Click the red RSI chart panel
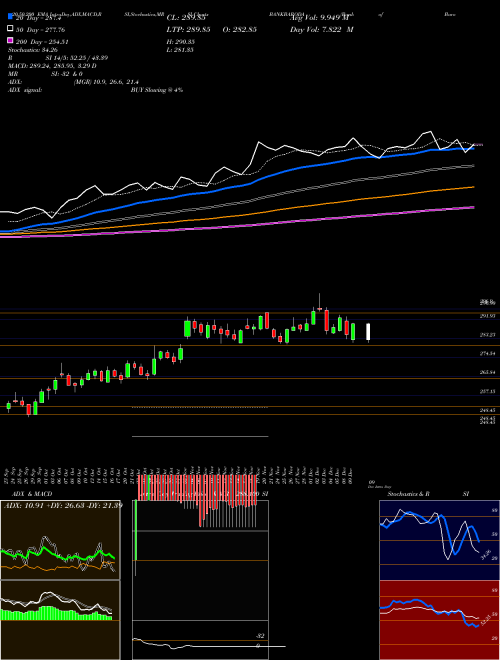Image resolution: width=500 pixels, height=660 pixels. pyautogui.click(x=439, y=620)
